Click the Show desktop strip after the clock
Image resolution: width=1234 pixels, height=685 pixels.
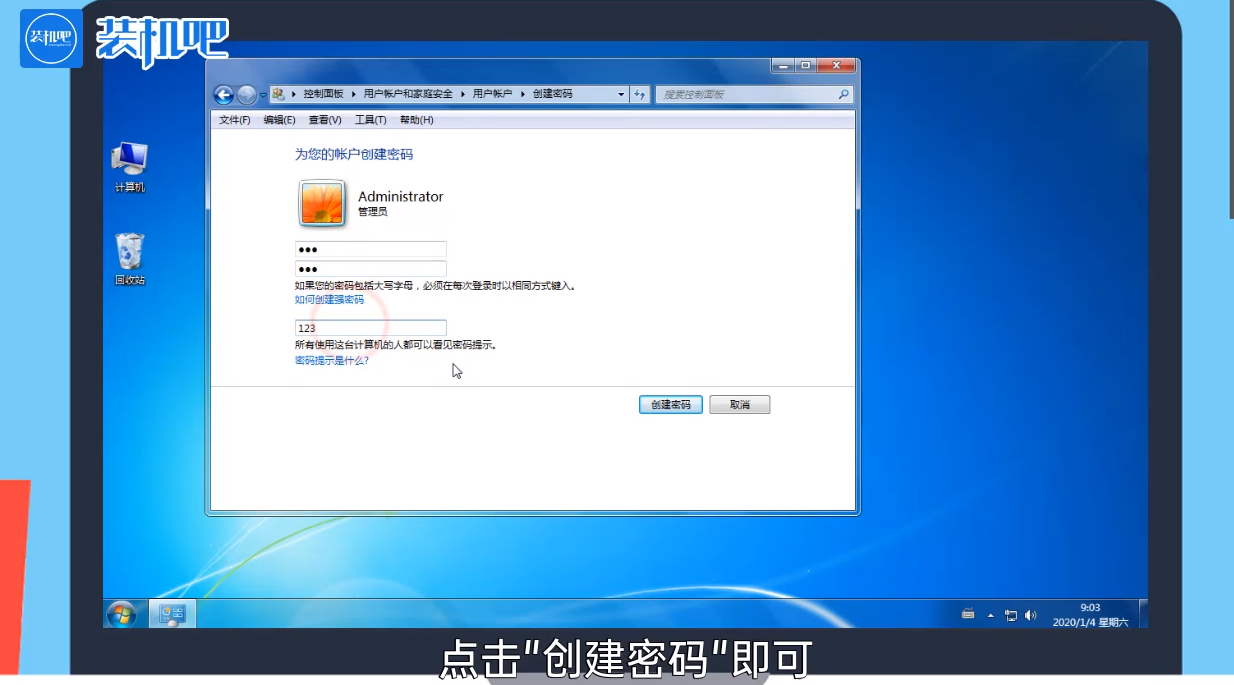click(x=1143, y=613)
